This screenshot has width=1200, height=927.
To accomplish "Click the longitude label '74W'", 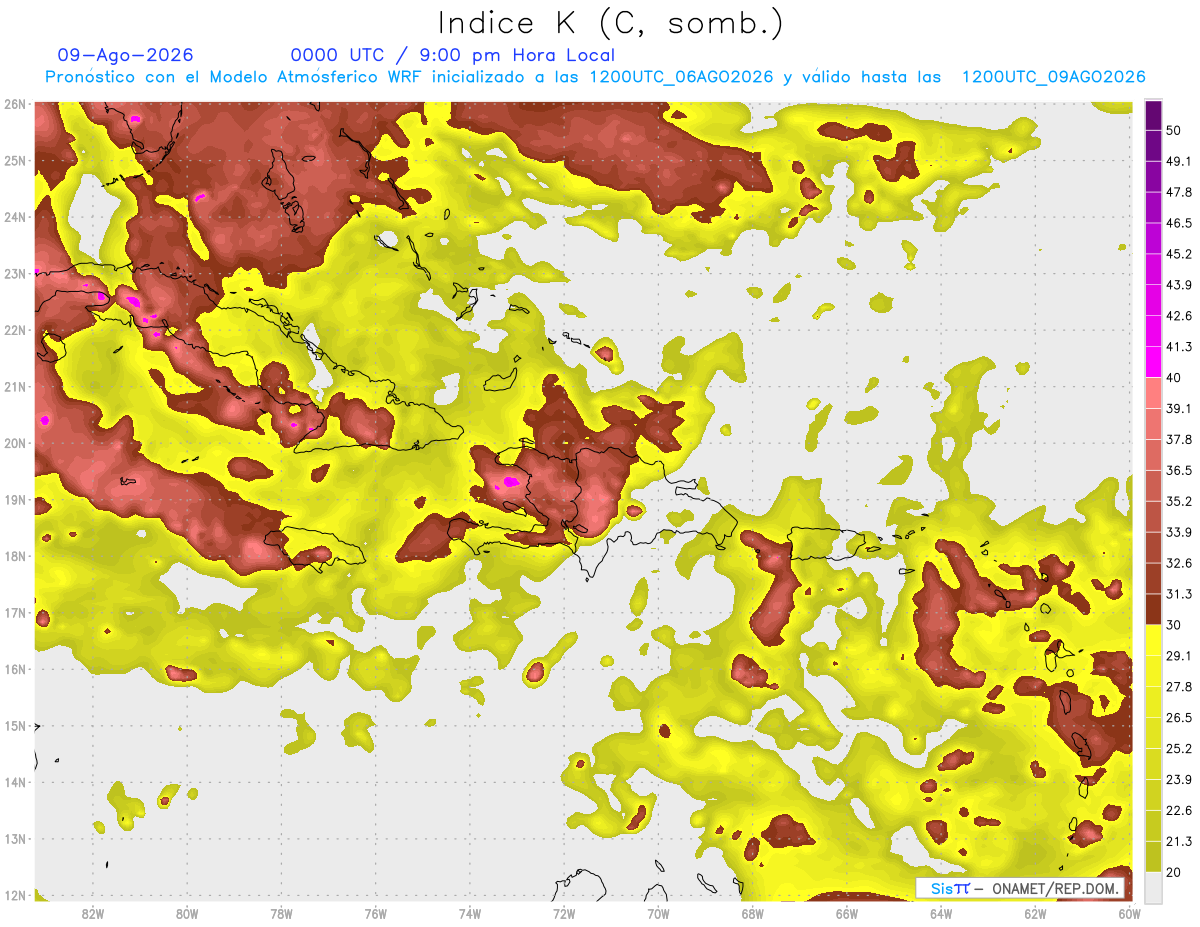I will coord(469,913).
